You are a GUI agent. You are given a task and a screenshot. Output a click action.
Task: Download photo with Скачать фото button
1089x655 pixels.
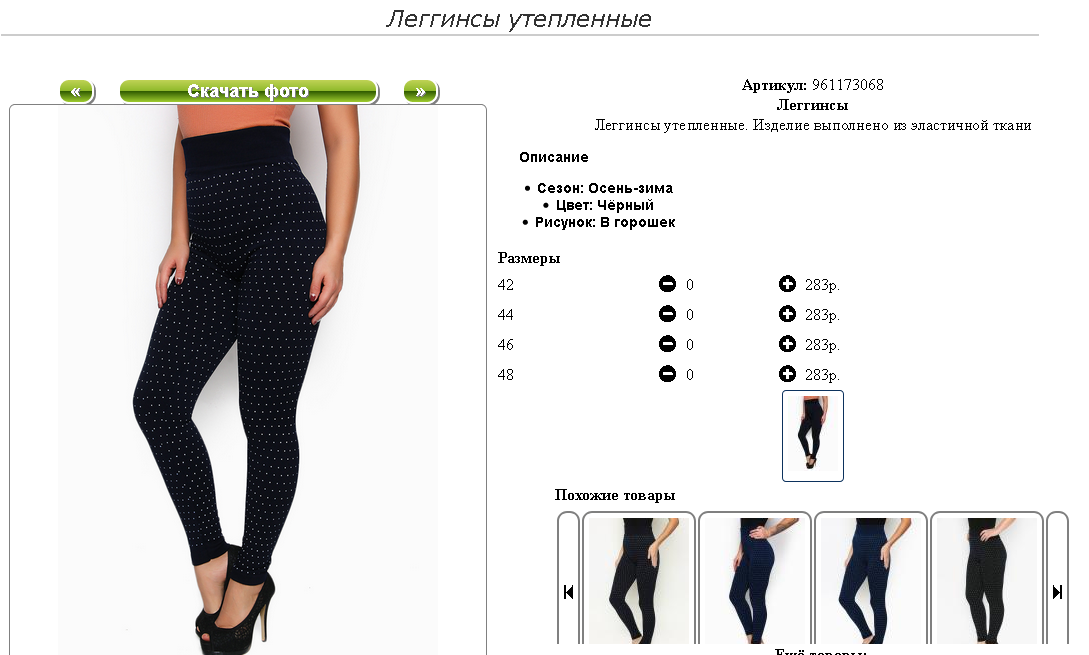tap(249, 92)
